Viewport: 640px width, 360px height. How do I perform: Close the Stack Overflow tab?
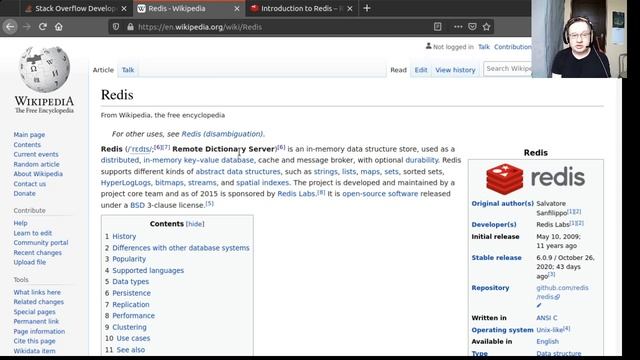click(x=124, y=9)
